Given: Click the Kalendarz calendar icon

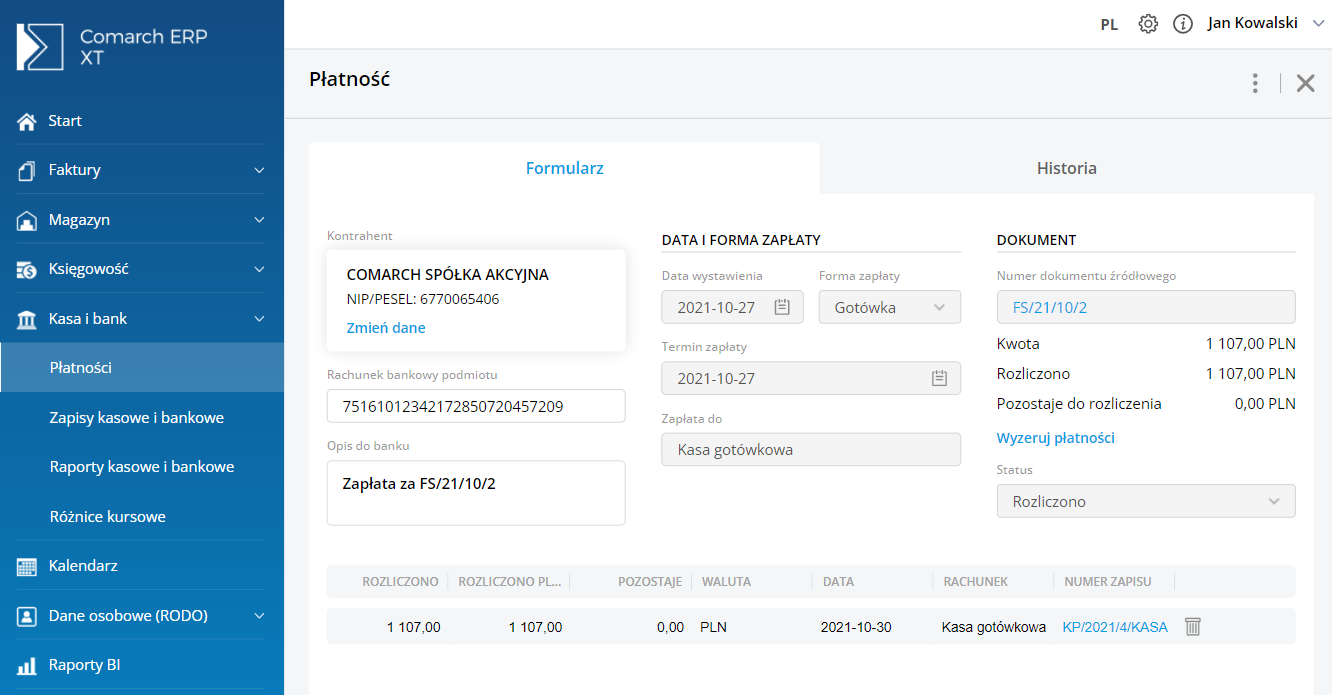Looking at the screenshot, I should pos(27,566).
